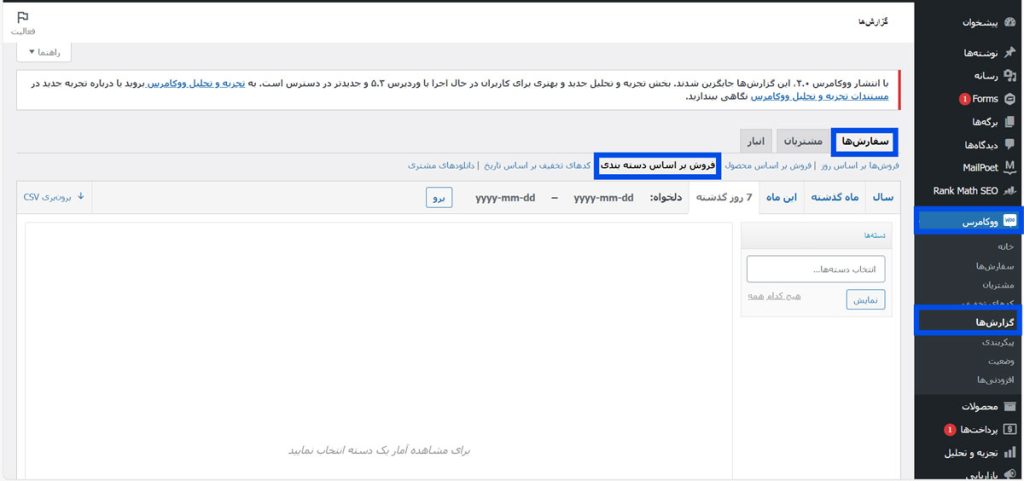
Task: Click the فعالیت flag icon
Action: [x=23, y=17]
